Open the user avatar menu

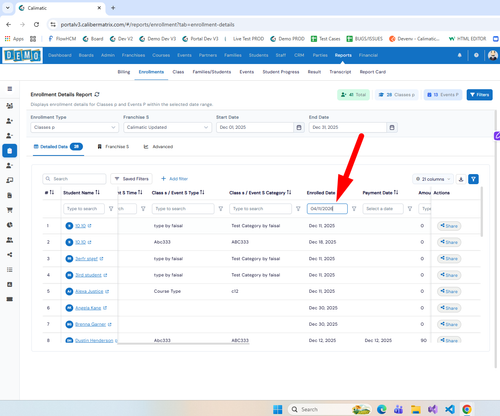[x=493, y=55]
